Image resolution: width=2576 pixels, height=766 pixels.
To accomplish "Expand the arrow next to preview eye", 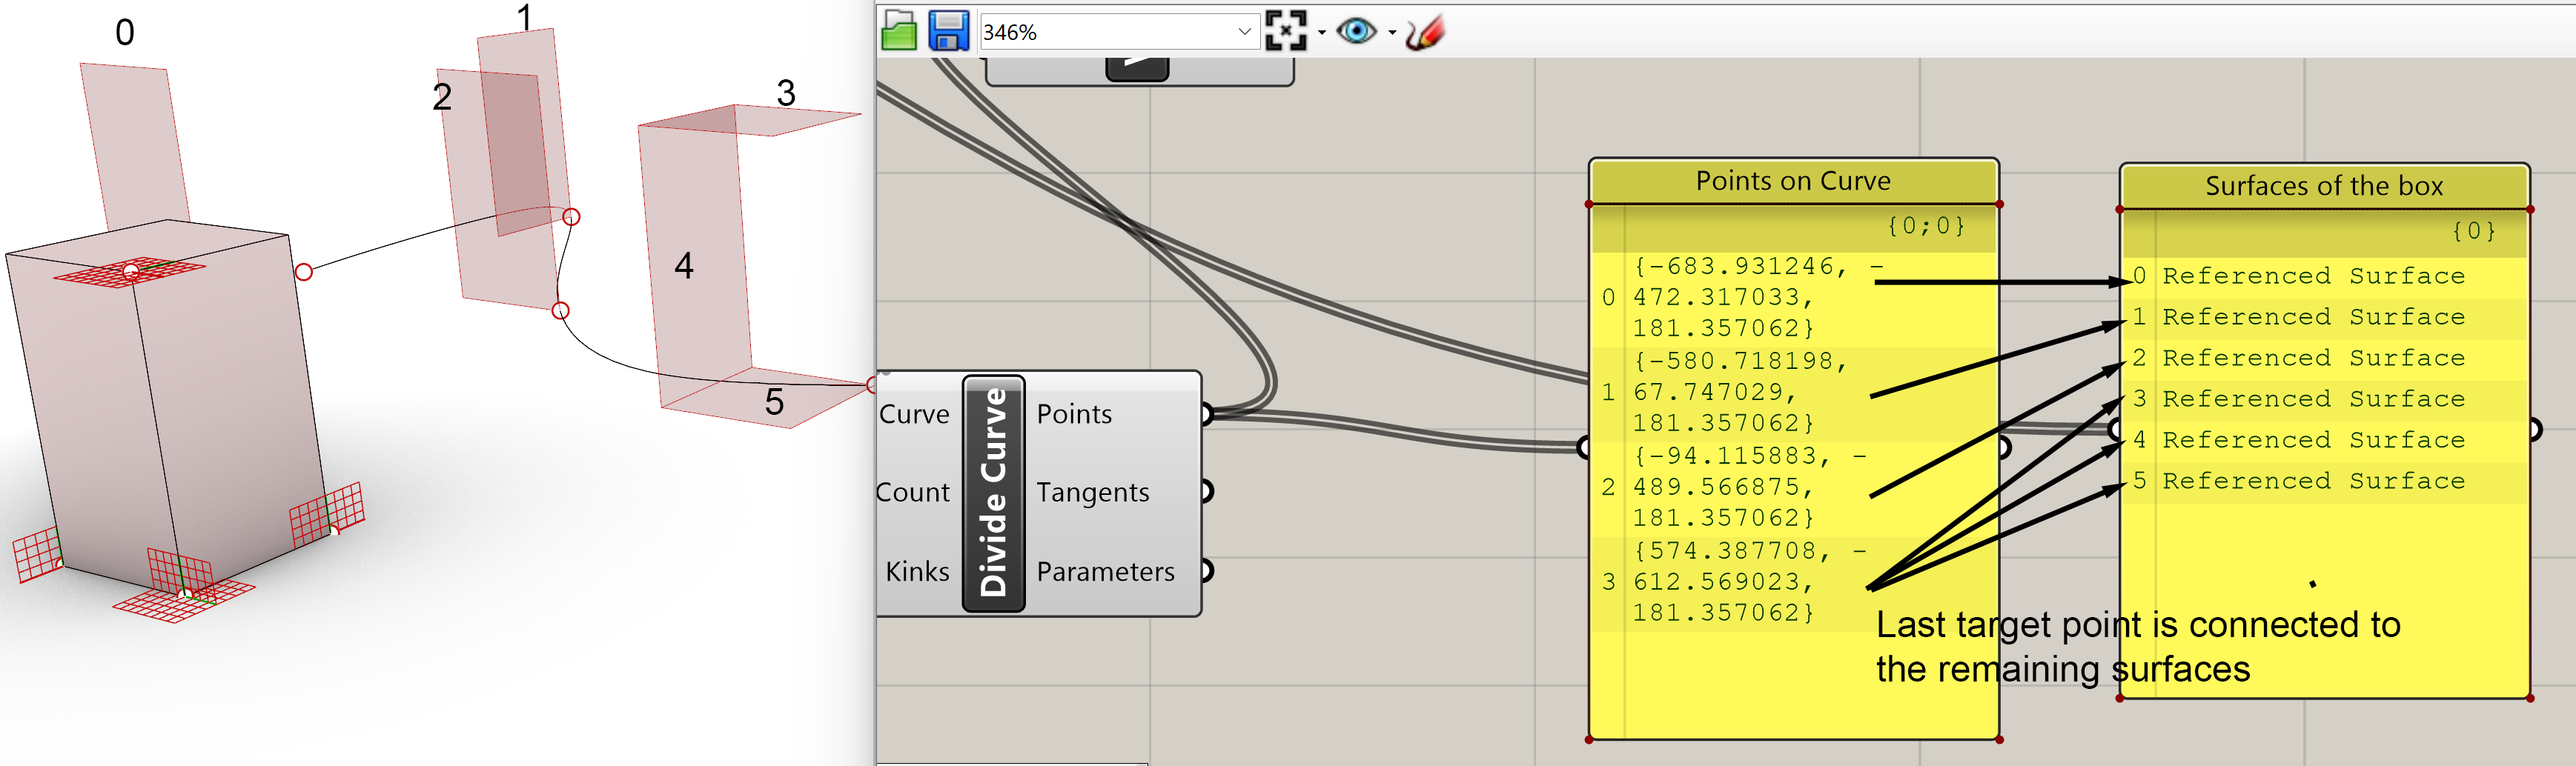I will (x=1391, y=33).
